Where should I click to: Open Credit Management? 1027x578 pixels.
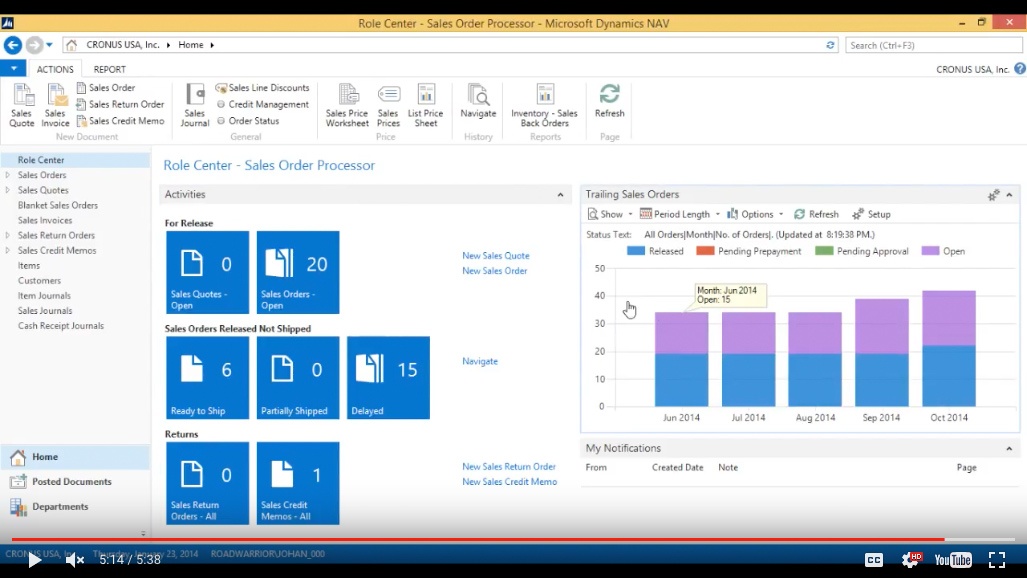tap(262, 104)
